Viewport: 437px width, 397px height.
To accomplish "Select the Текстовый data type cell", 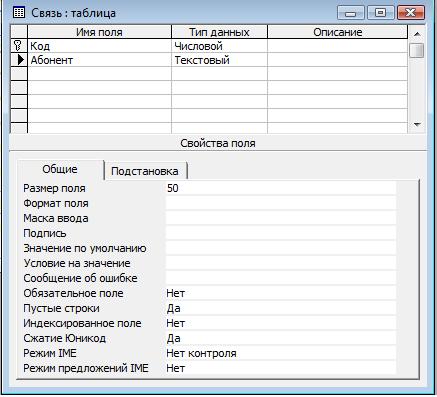I will tap(219, 60).
